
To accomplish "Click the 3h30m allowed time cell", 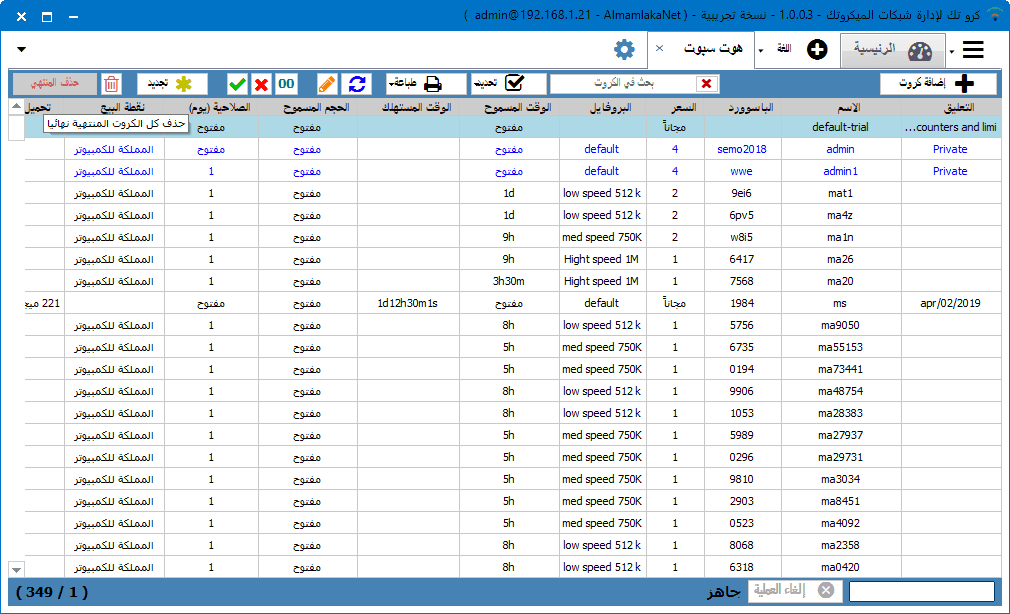I will point(509,281).
